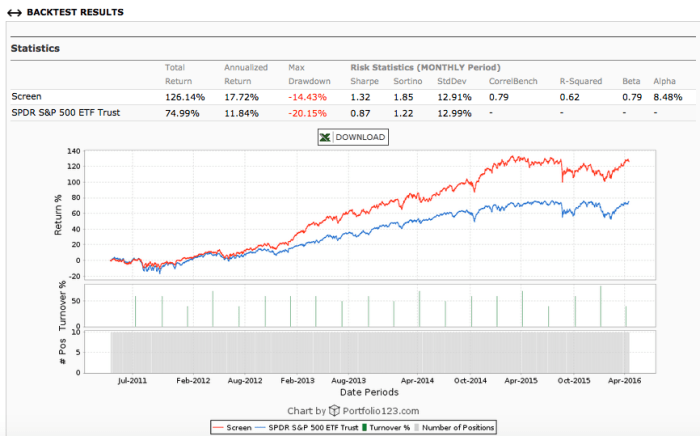Screen dimensions: 700x436
Task: Click the Apr-2015 axis label
Action: pos(521,381)
